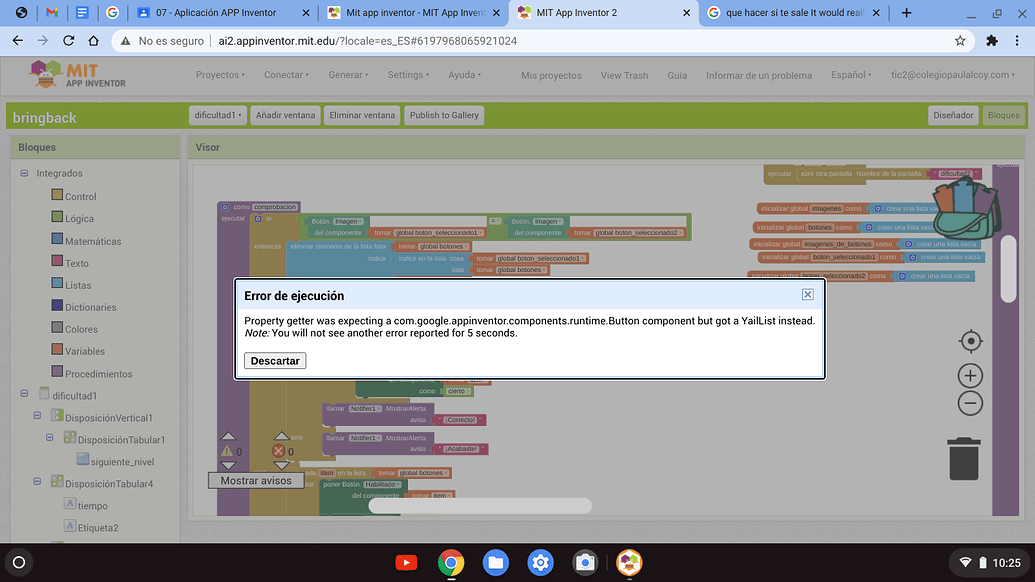Launch YouTube from the shelf
The image size is (1035, 582).
click(406, 562)
